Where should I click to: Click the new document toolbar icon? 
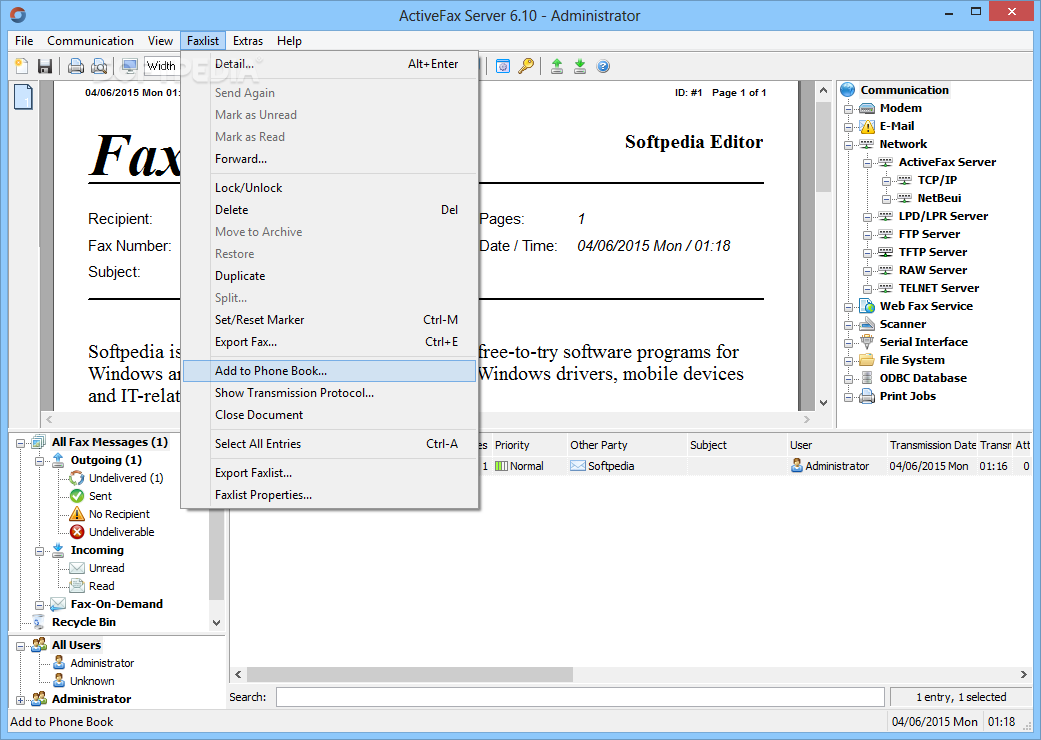coord(22,66)
